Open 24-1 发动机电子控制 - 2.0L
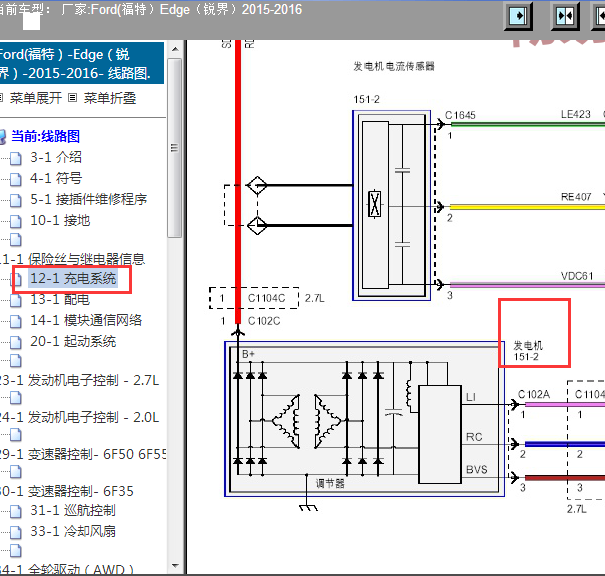Viewport: 605px width, 576px height. pos(79,417)
